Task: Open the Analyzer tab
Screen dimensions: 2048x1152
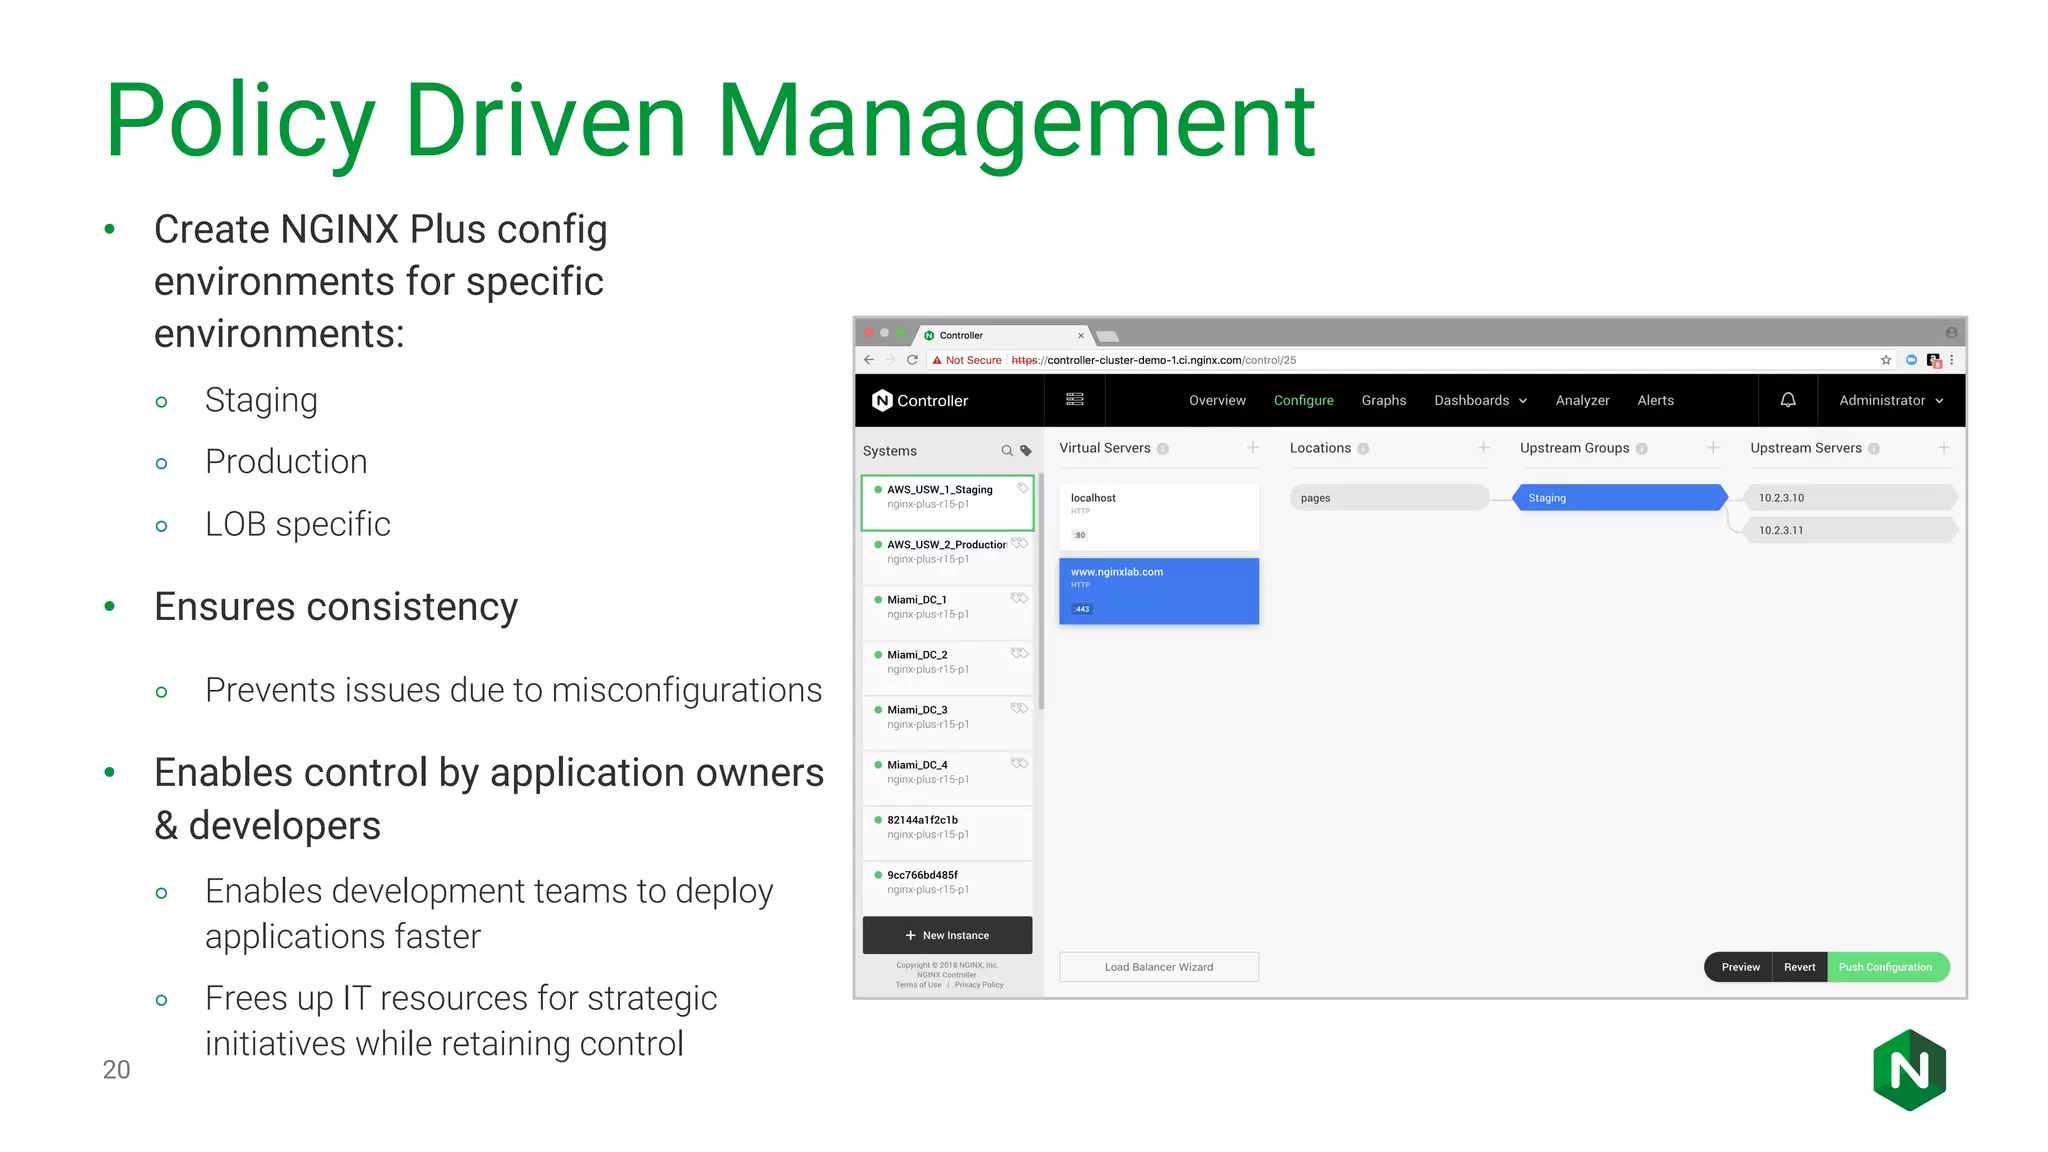Action: click(x=1582, y=400)
